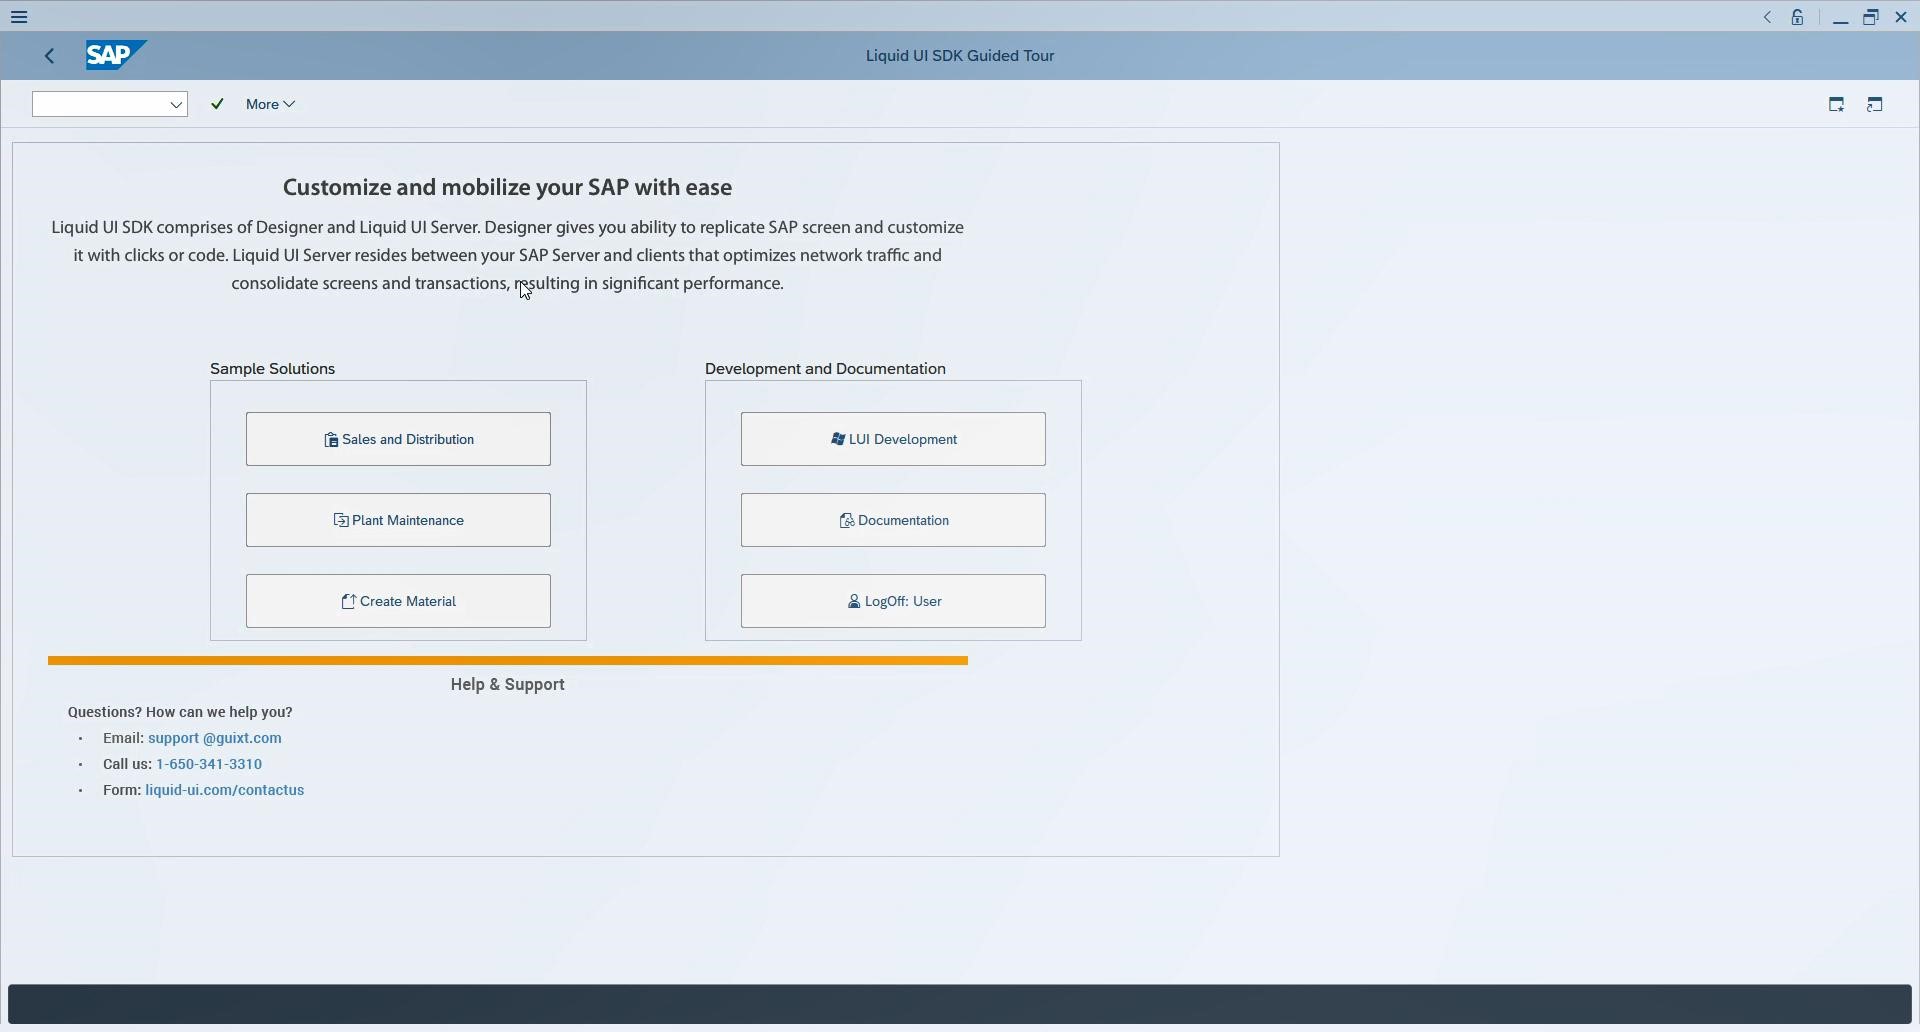Click the Liquid UI SDK Guided Tour title
The height and width of the screenshot is (1032, 1920).
tap(960, 56)
